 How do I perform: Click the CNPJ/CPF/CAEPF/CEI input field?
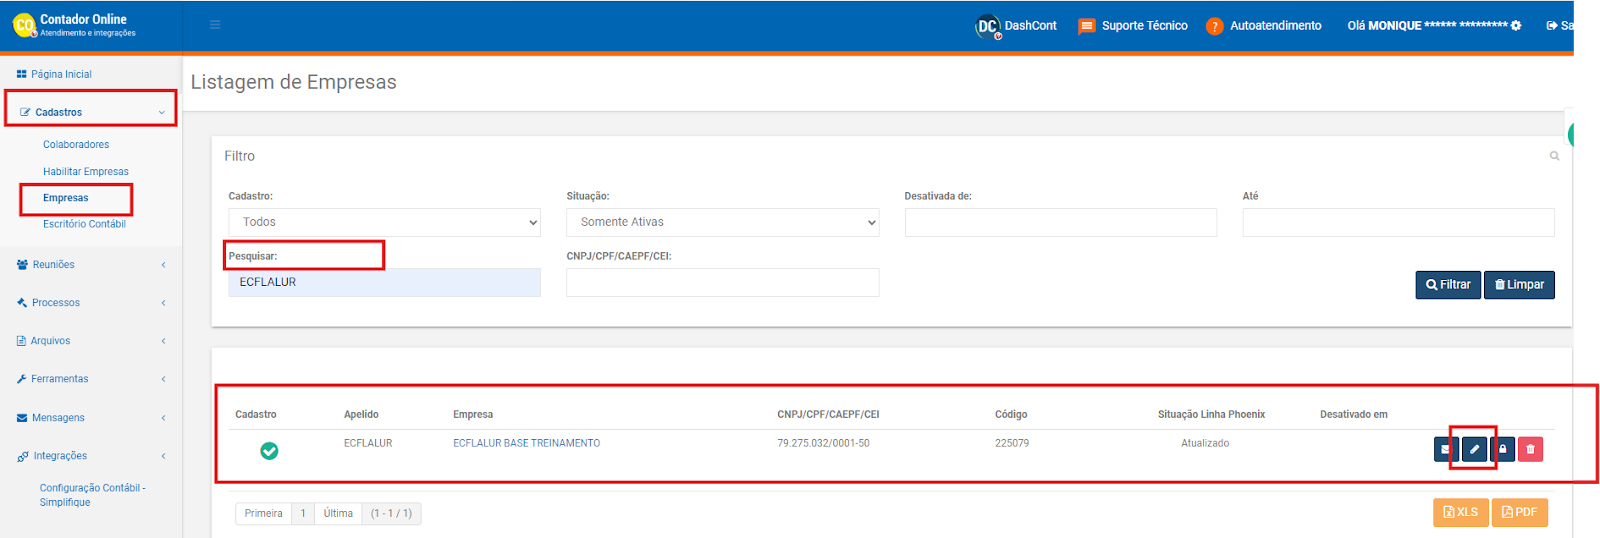723,282
